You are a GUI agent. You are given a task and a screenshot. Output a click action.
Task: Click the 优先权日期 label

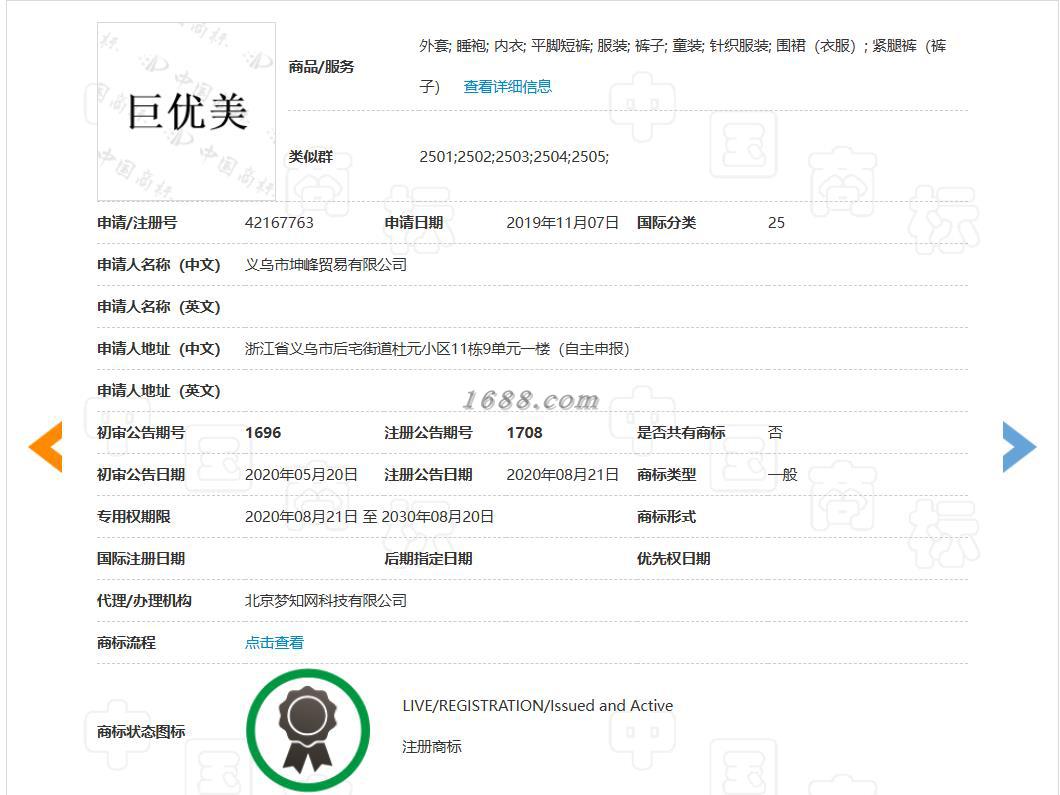tap(673, 558)
